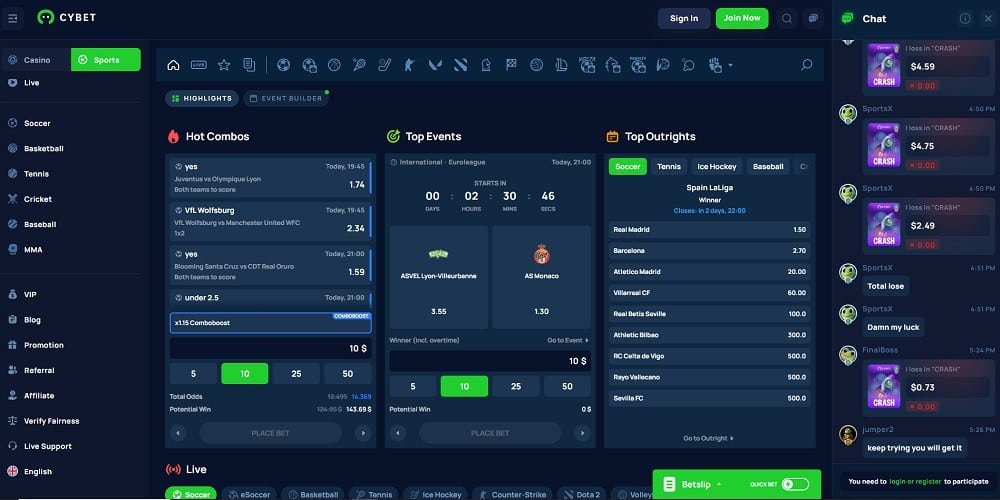Select the chess knight icon
The height and width of the screenshot is (500, 1000).
(x=486, y=65)
